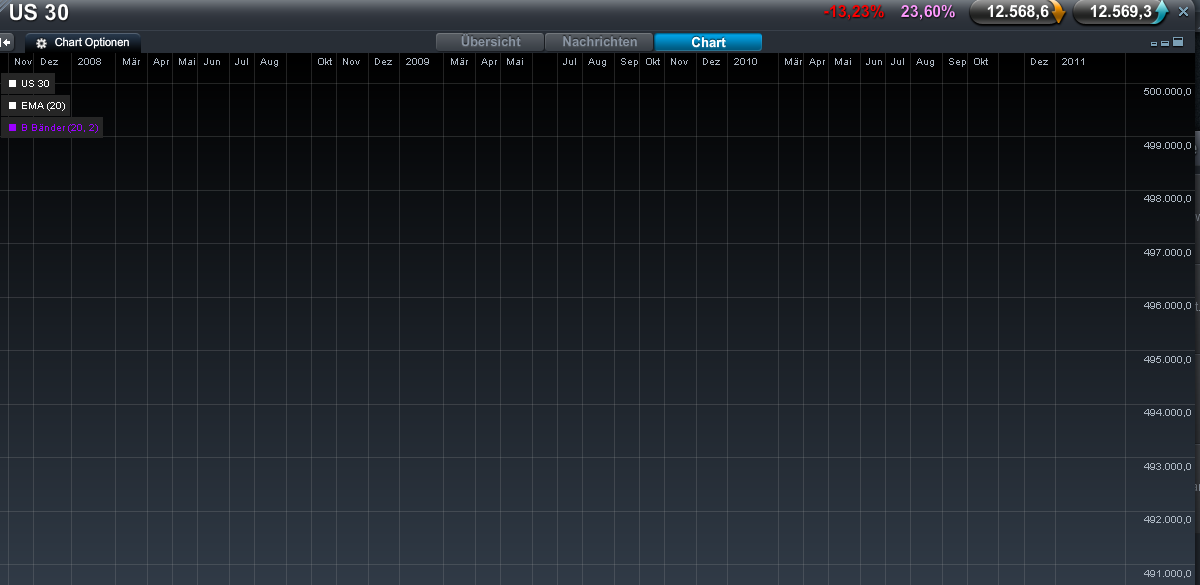Select the small chart size icon

click(1154, 43)
